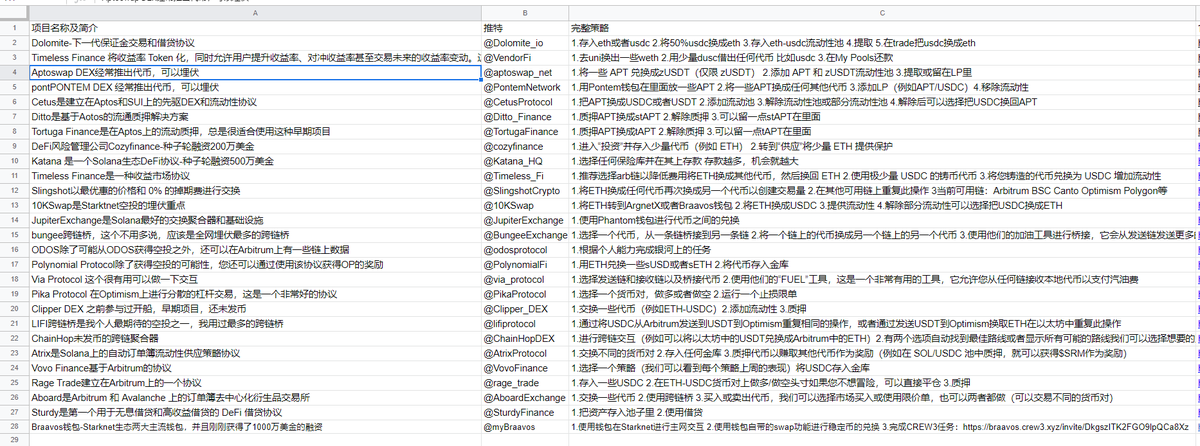Select row 14 number header
Screen dimensions: 1200x446
tap(14, 219)
